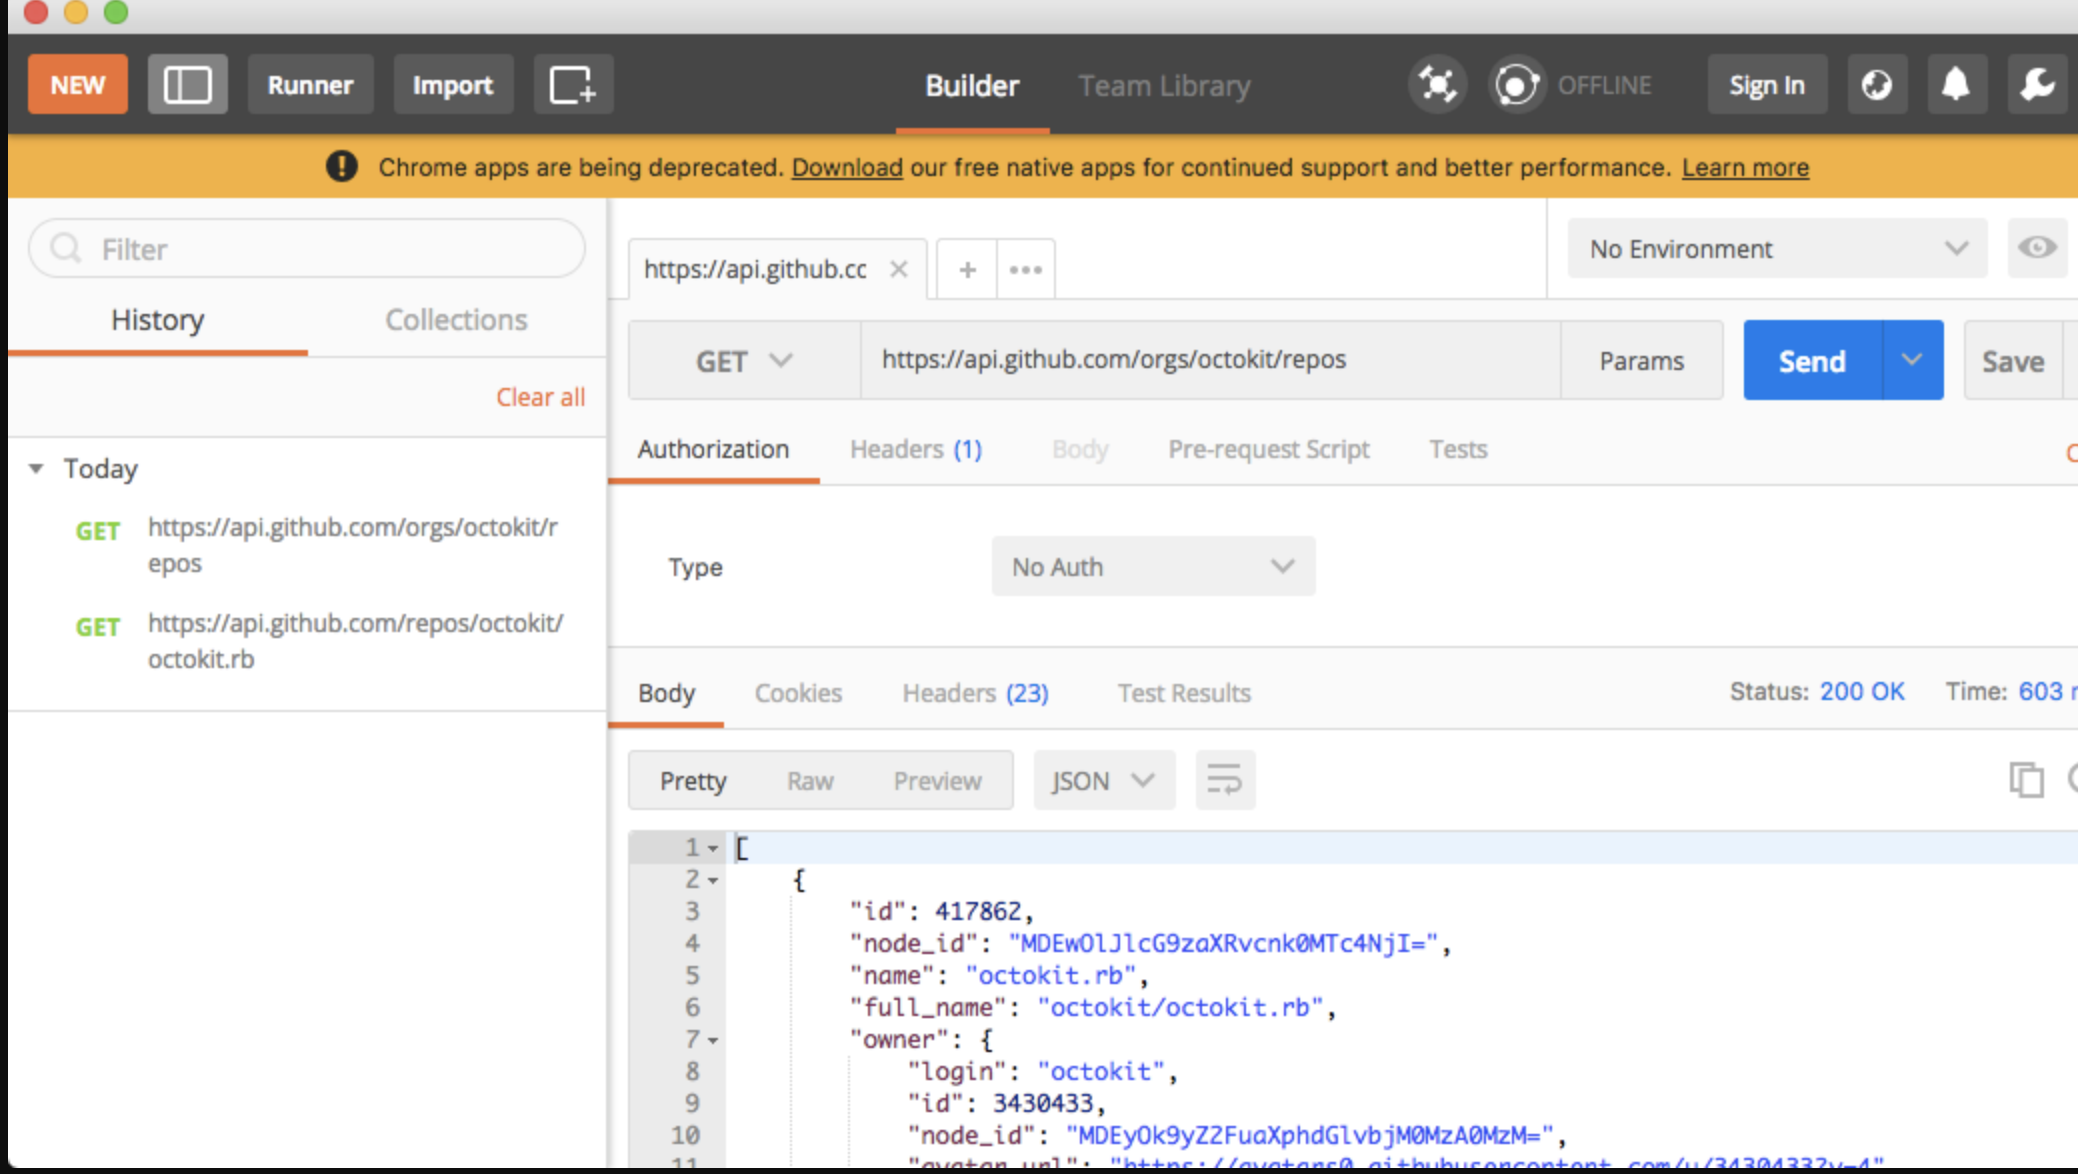Click the history Filter search field
The width and height of the screenshot is (2078, 1174).
point(306,249)
